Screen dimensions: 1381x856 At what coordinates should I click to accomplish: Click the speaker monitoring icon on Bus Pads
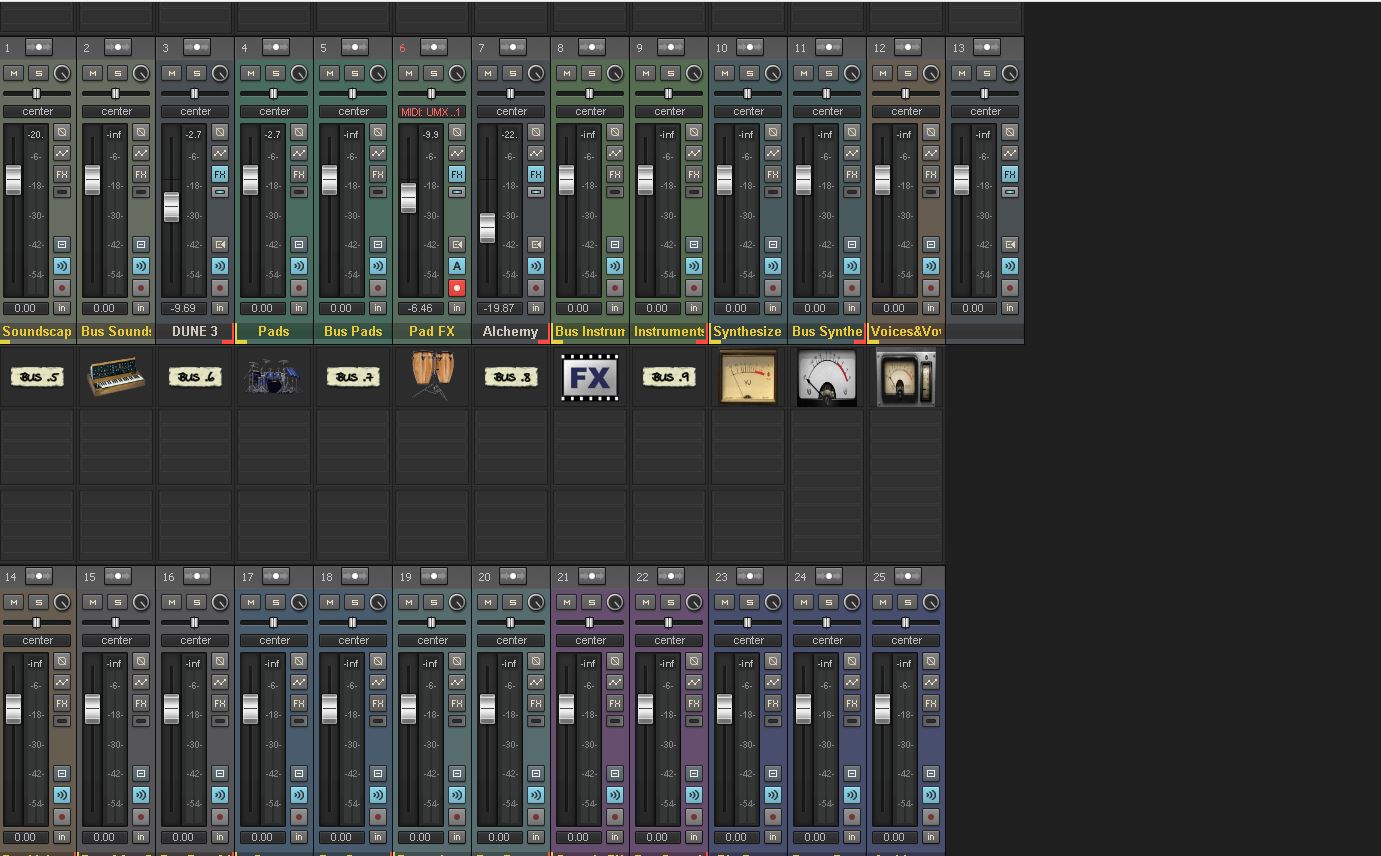point(378,266)
